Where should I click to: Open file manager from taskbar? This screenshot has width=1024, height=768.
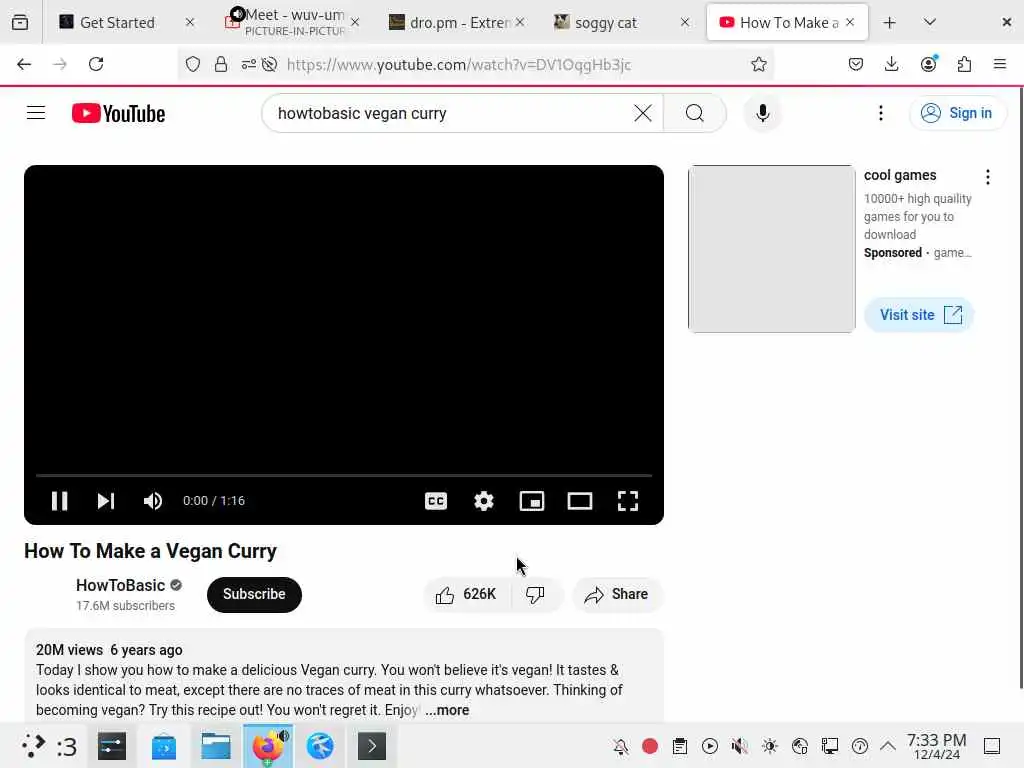(216, 746)
